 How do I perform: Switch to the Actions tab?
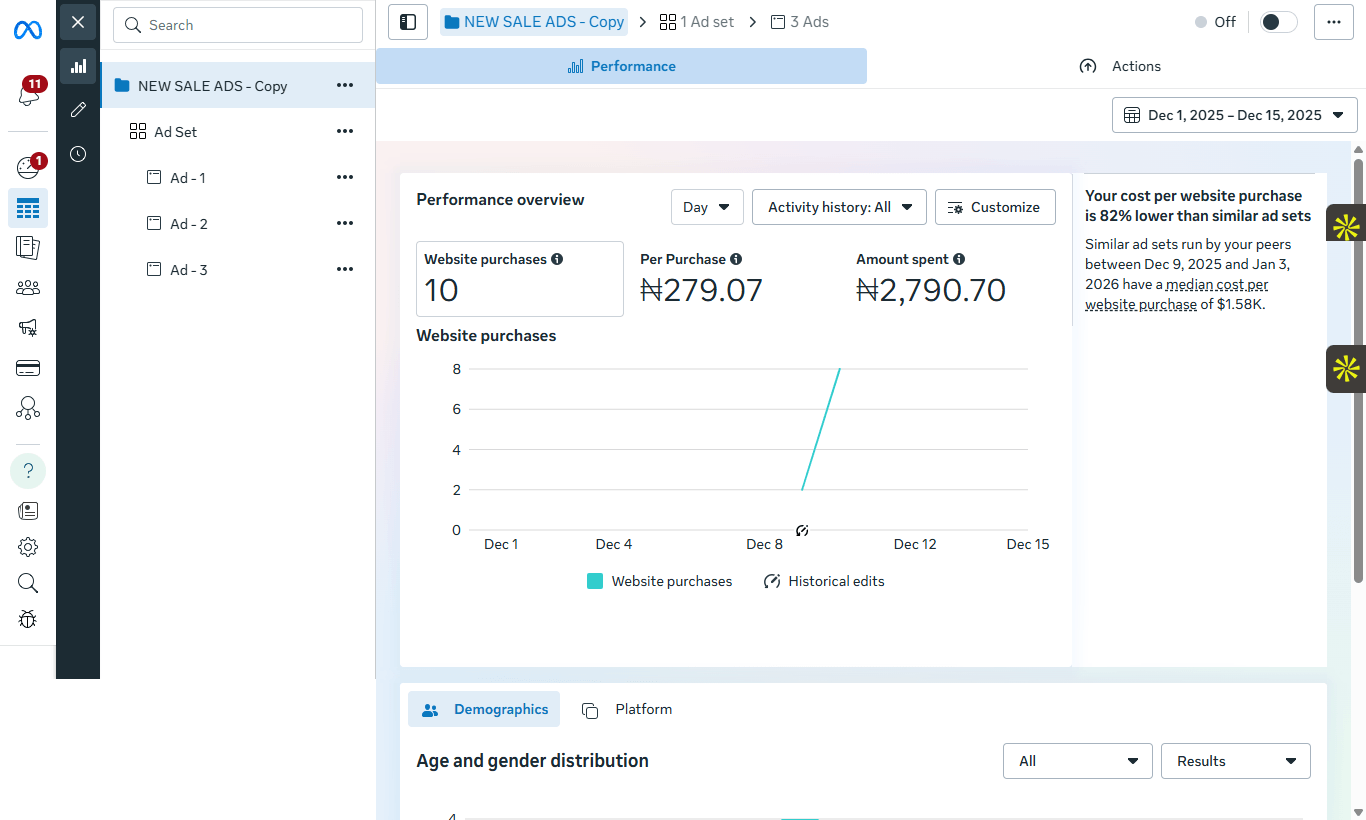[1121, 66]
